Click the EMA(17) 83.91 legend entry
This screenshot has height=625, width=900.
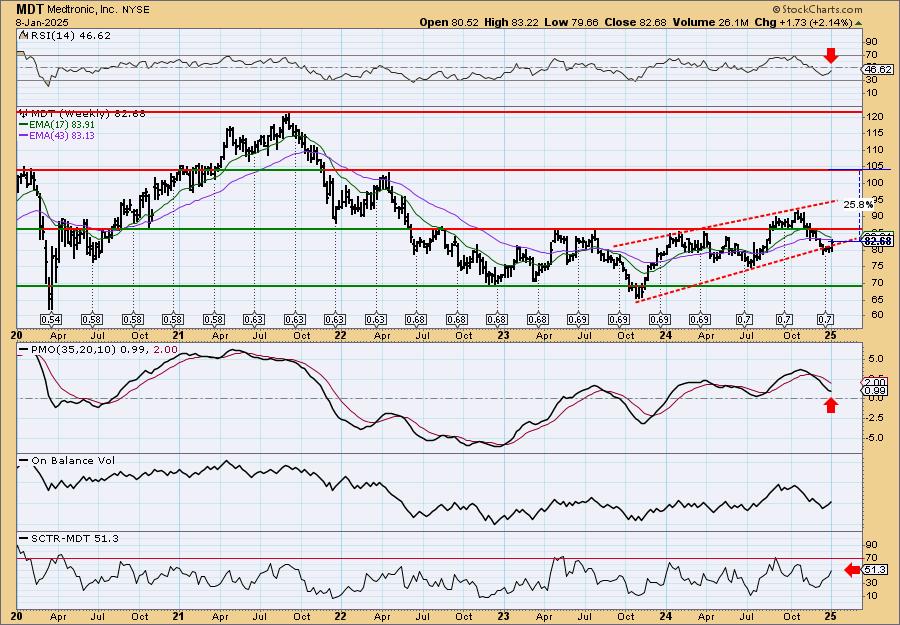(57, 125)
